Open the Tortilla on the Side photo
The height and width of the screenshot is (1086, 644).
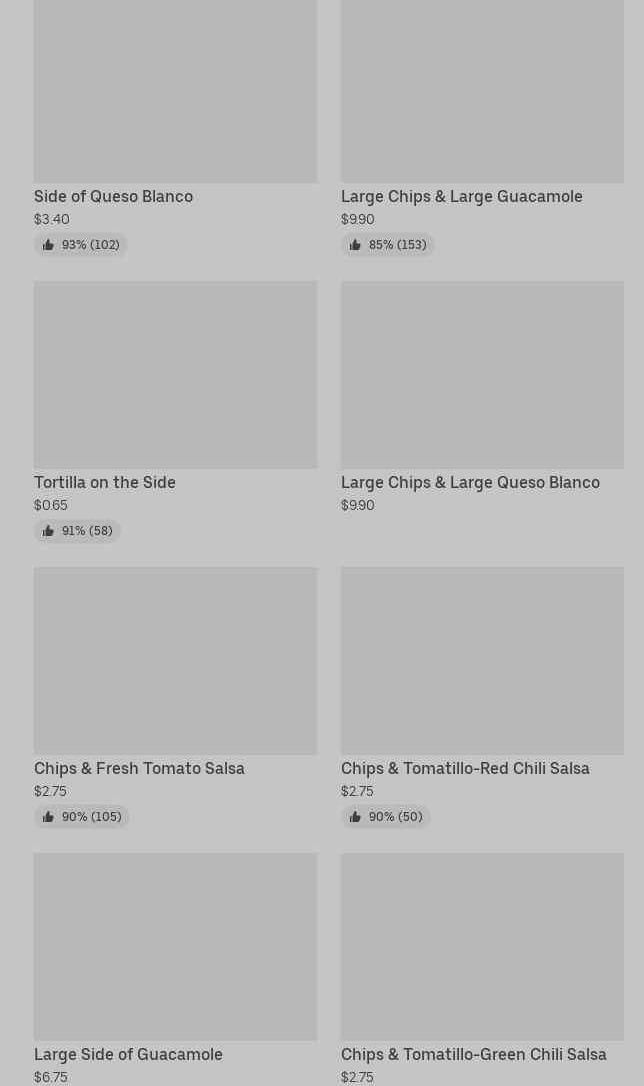click(175, 374)
